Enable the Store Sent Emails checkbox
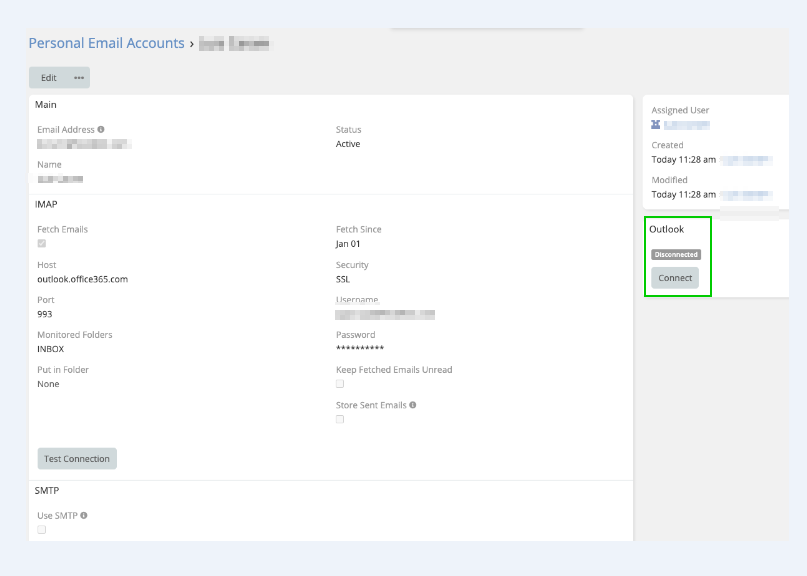This screenshot has width=807, height=576. (x=340, y=419)
